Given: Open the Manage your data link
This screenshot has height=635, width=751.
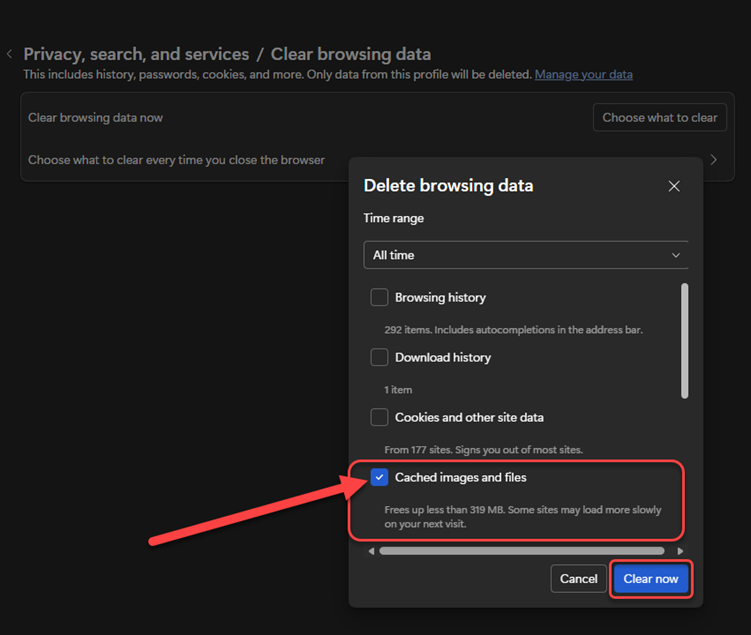Looking at the screenshot, I should tap(583, 75).
